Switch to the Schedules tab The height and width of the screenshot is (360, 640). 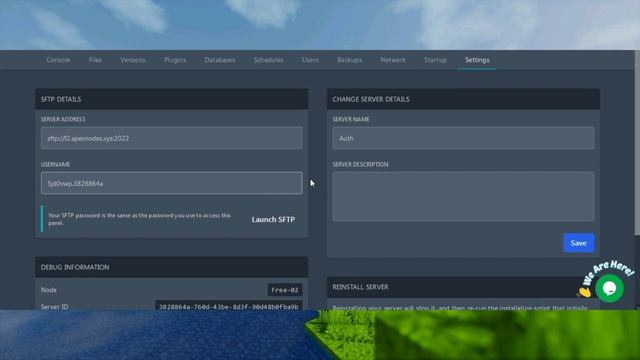point(268,60)
